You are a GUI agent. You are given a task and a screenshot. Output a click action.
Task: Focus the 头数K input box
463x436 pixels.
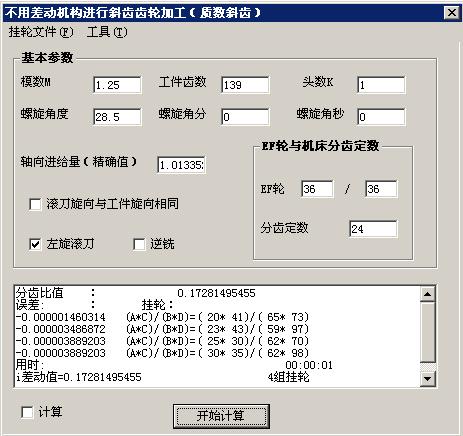coord(381,85)
